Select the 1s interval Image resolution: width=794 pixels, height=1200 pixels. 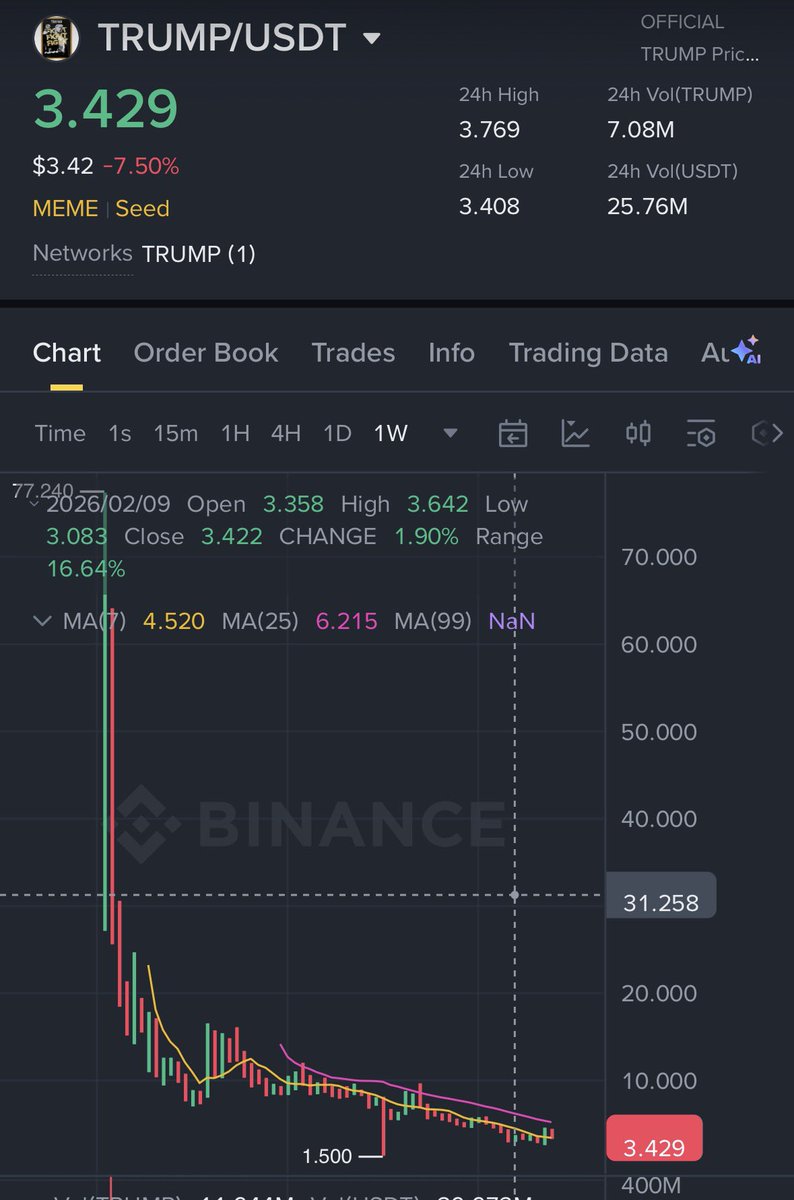[120, 433]
